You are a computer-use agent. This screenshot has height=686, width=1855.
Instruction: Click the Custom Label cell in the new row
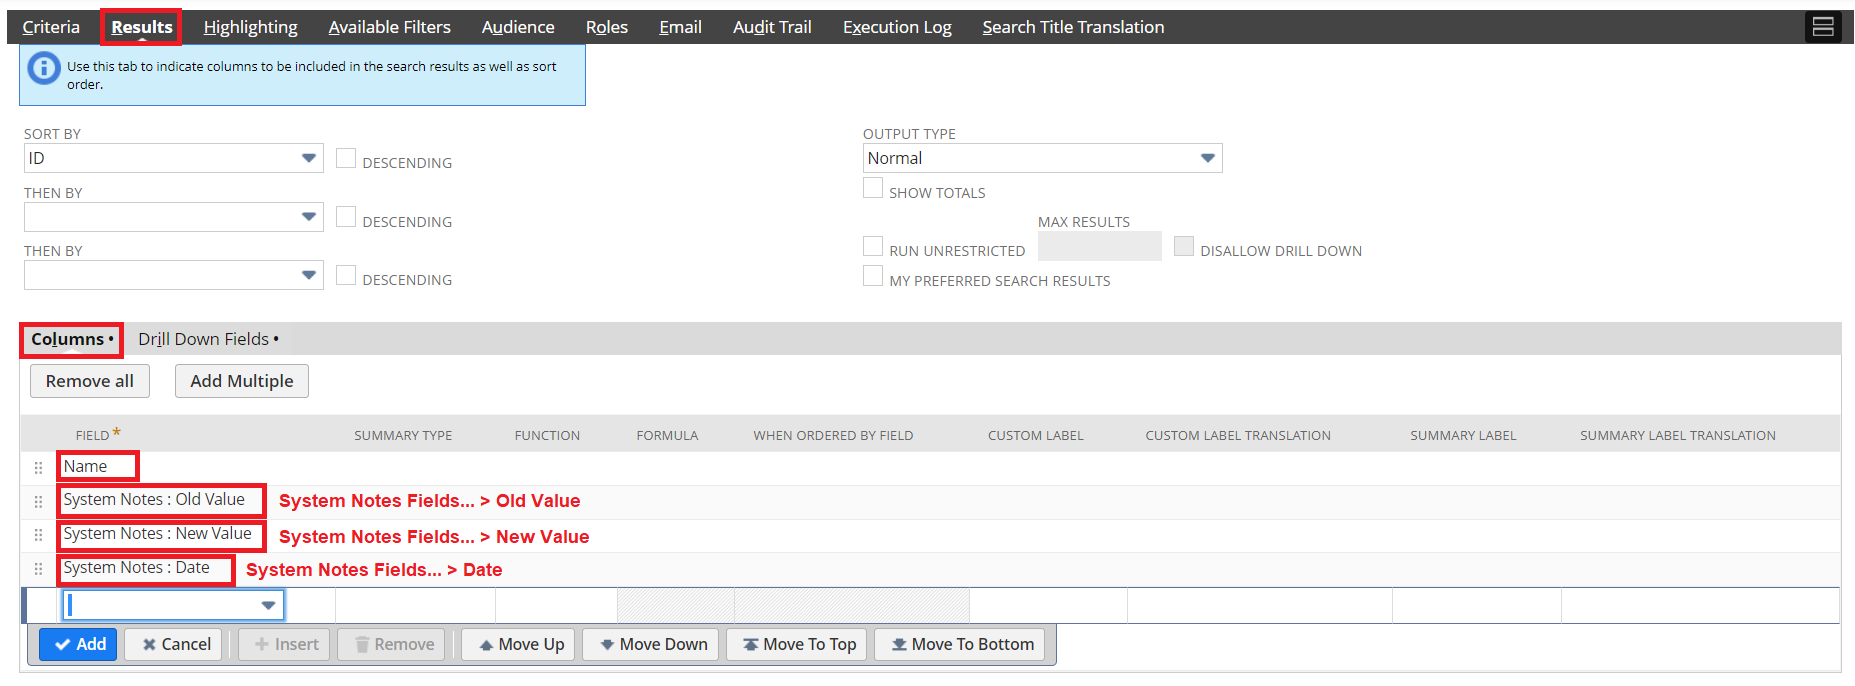1048,605
